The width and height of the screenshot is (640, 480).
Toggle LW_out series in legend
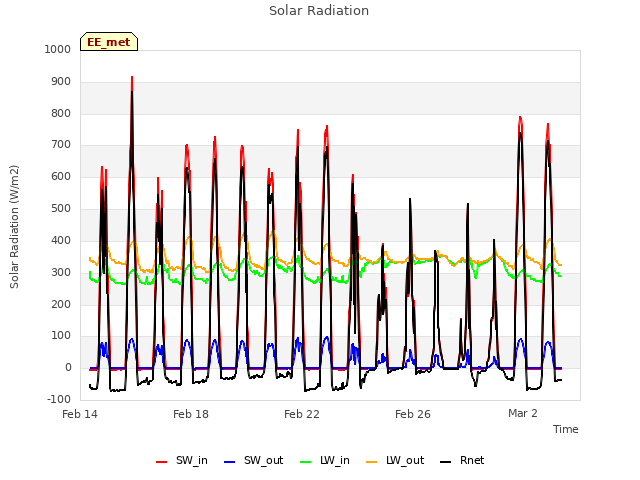395,461
